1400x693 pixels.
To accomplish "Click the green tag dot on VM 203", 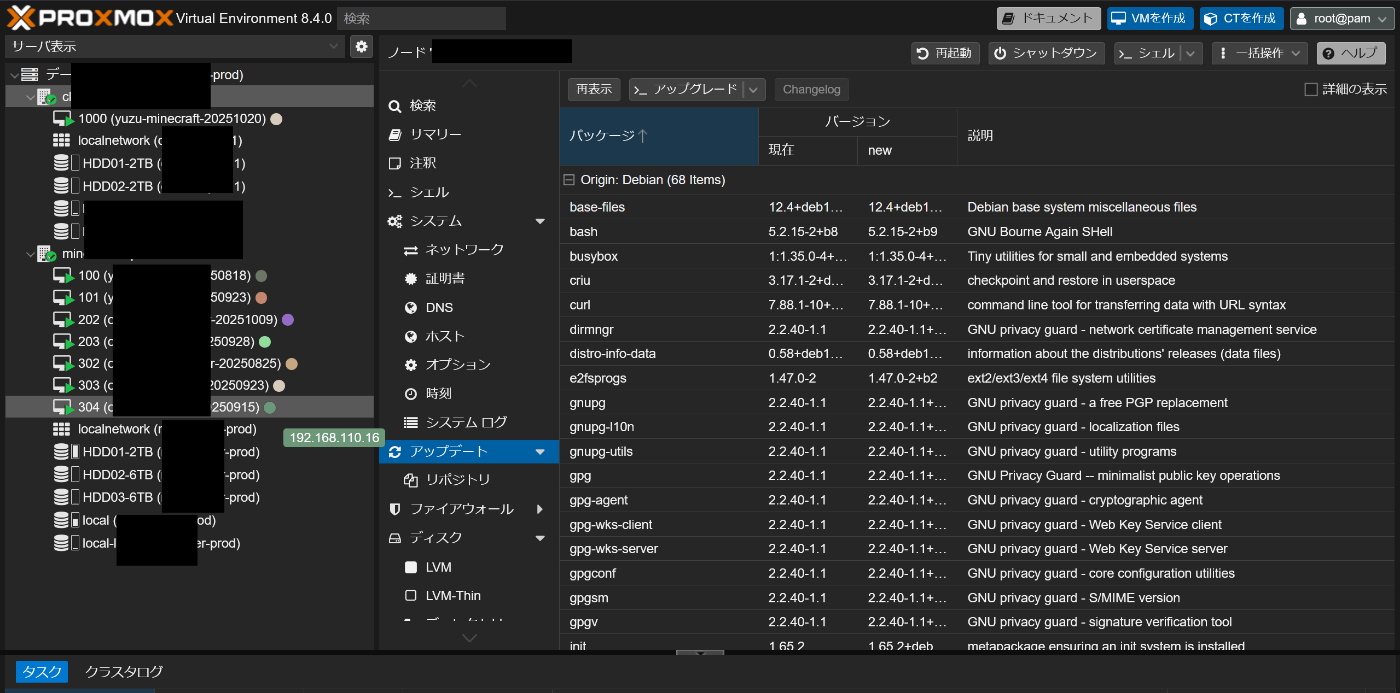I will click(x=265, y=342).
